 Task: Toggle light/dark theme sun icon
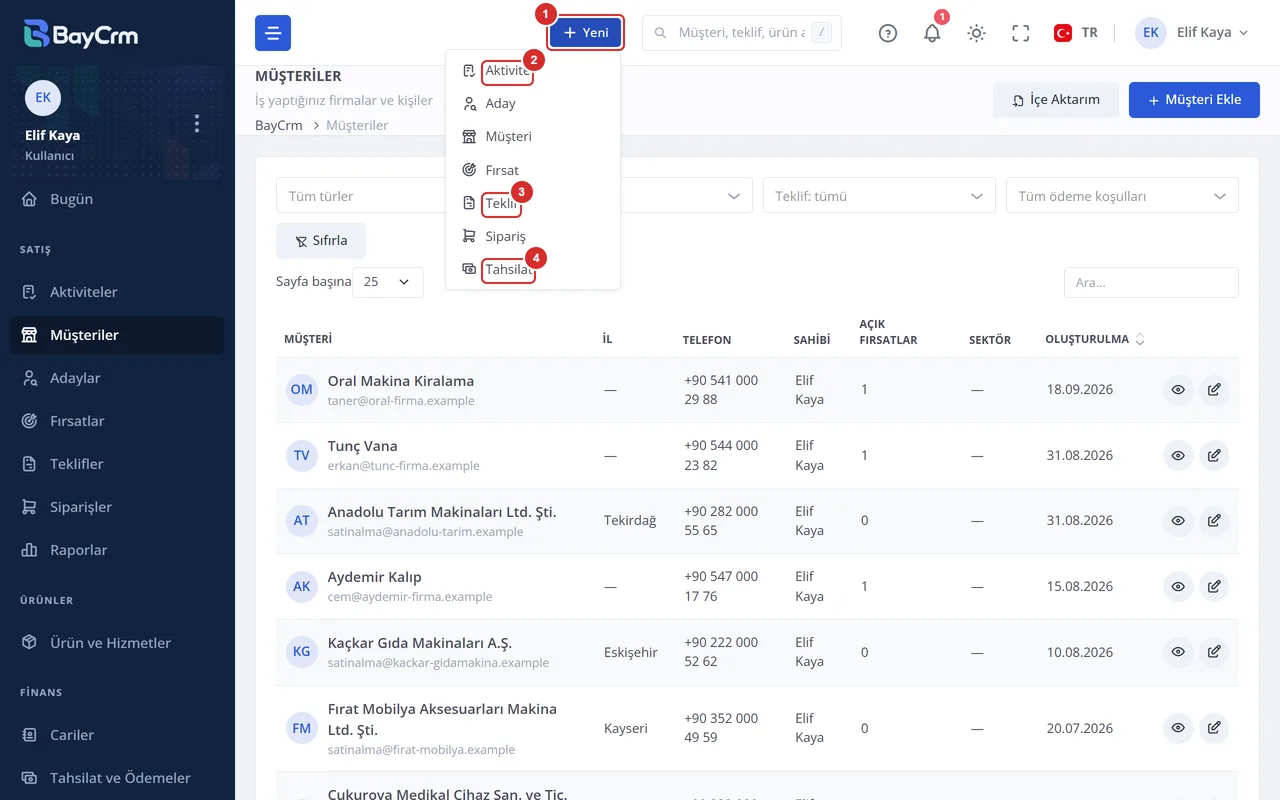click(x=977, y=33)
